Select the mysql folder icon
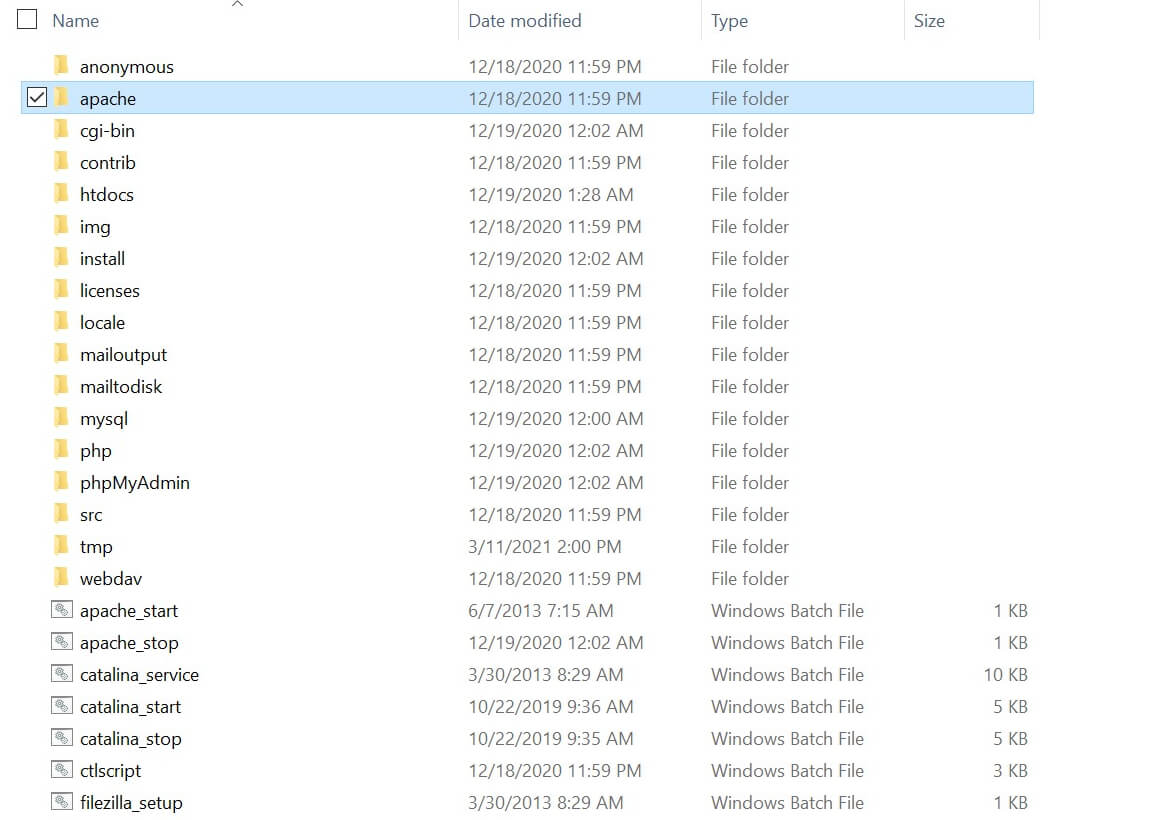The height and width of the screenshot is (820, 1171). tap(62, 418)
